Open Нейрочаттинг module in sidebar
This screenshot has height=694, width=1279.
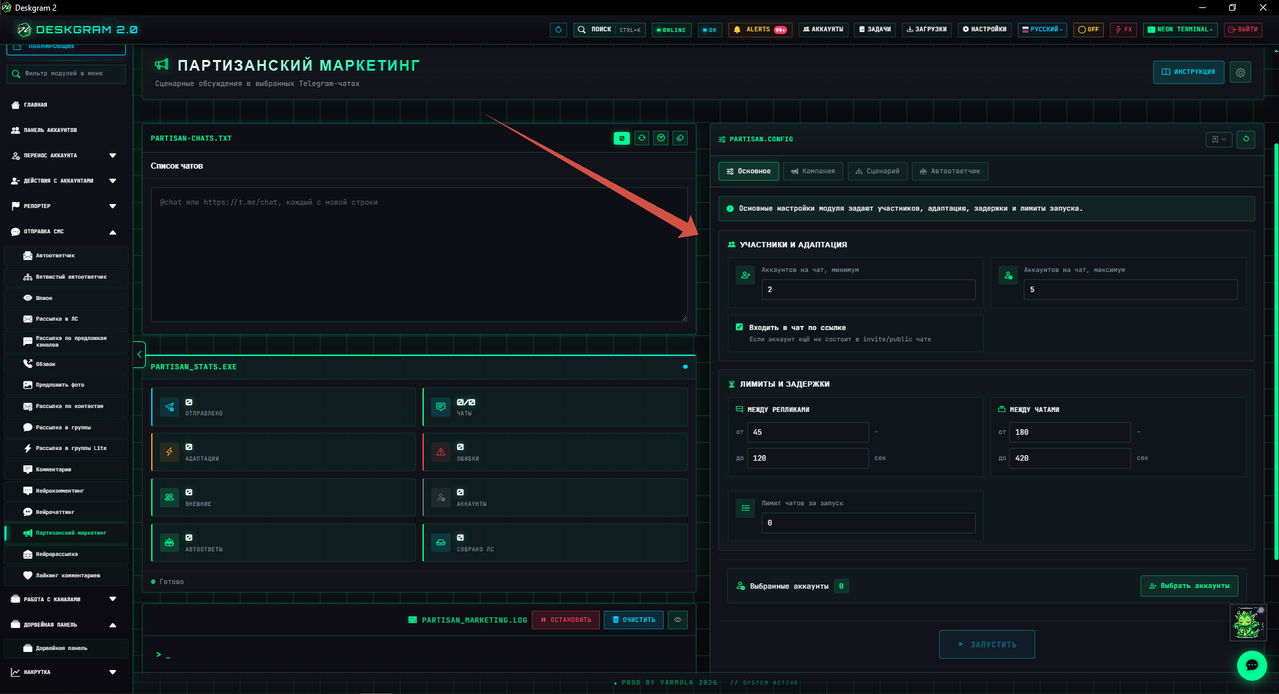(66, 512)
